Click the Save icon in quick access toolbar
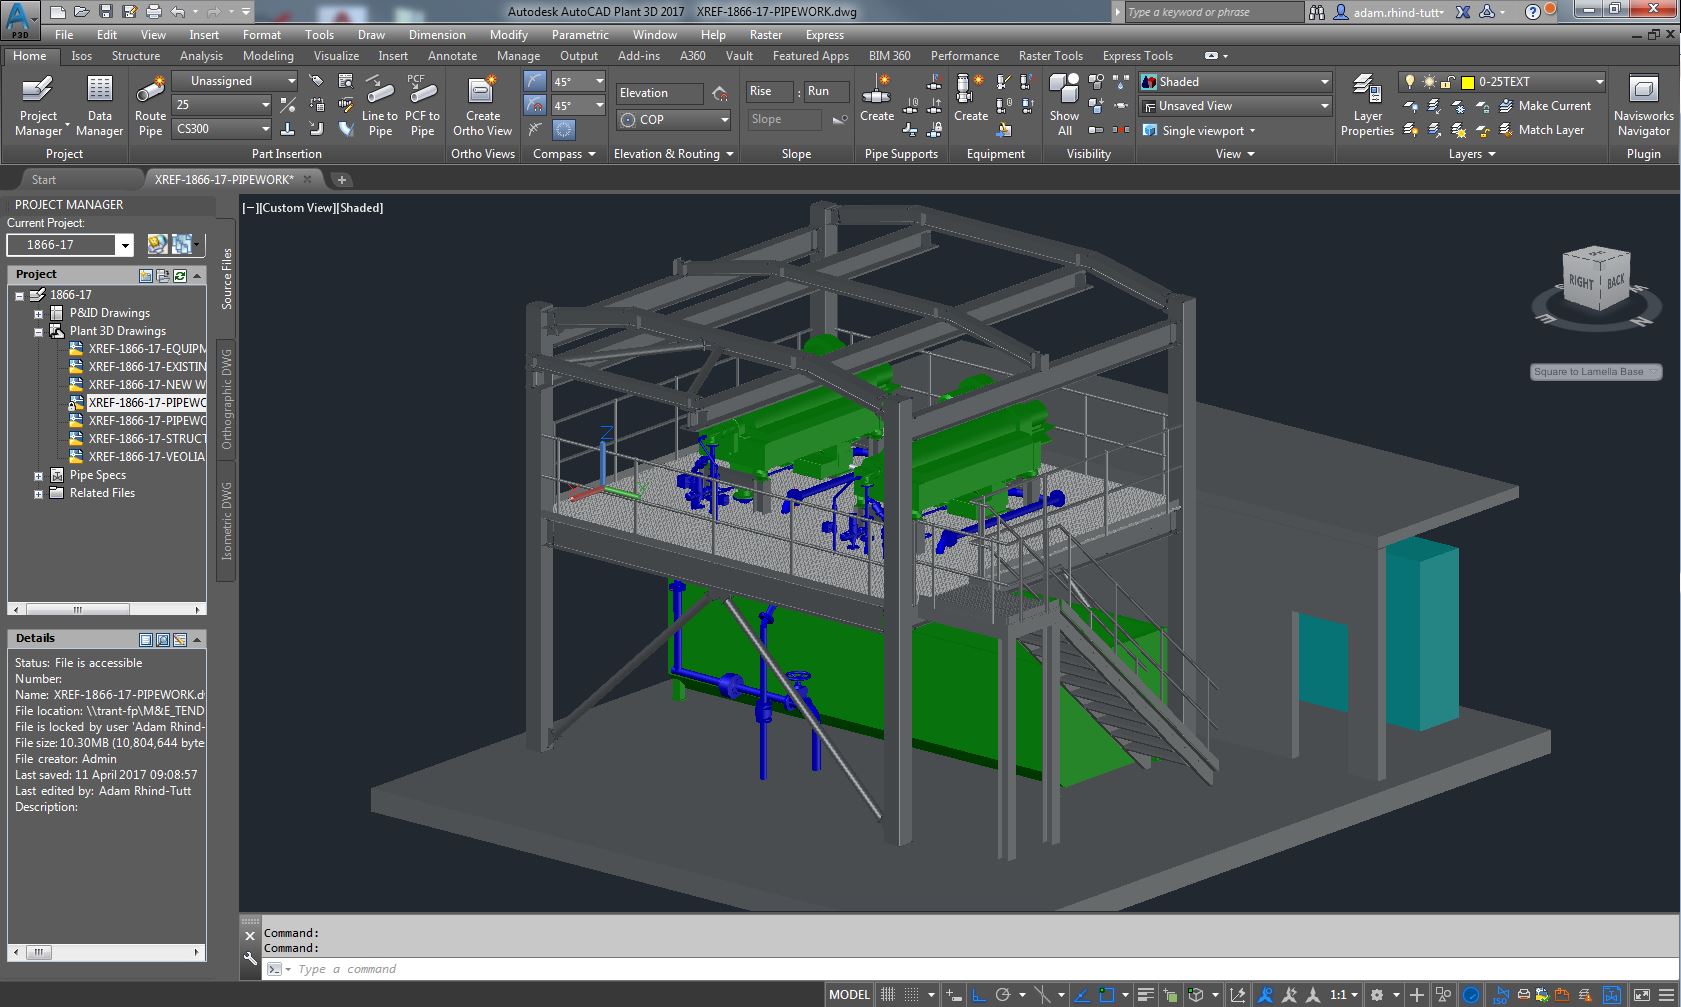The image size is (1681, 1007). click(106, 12)
